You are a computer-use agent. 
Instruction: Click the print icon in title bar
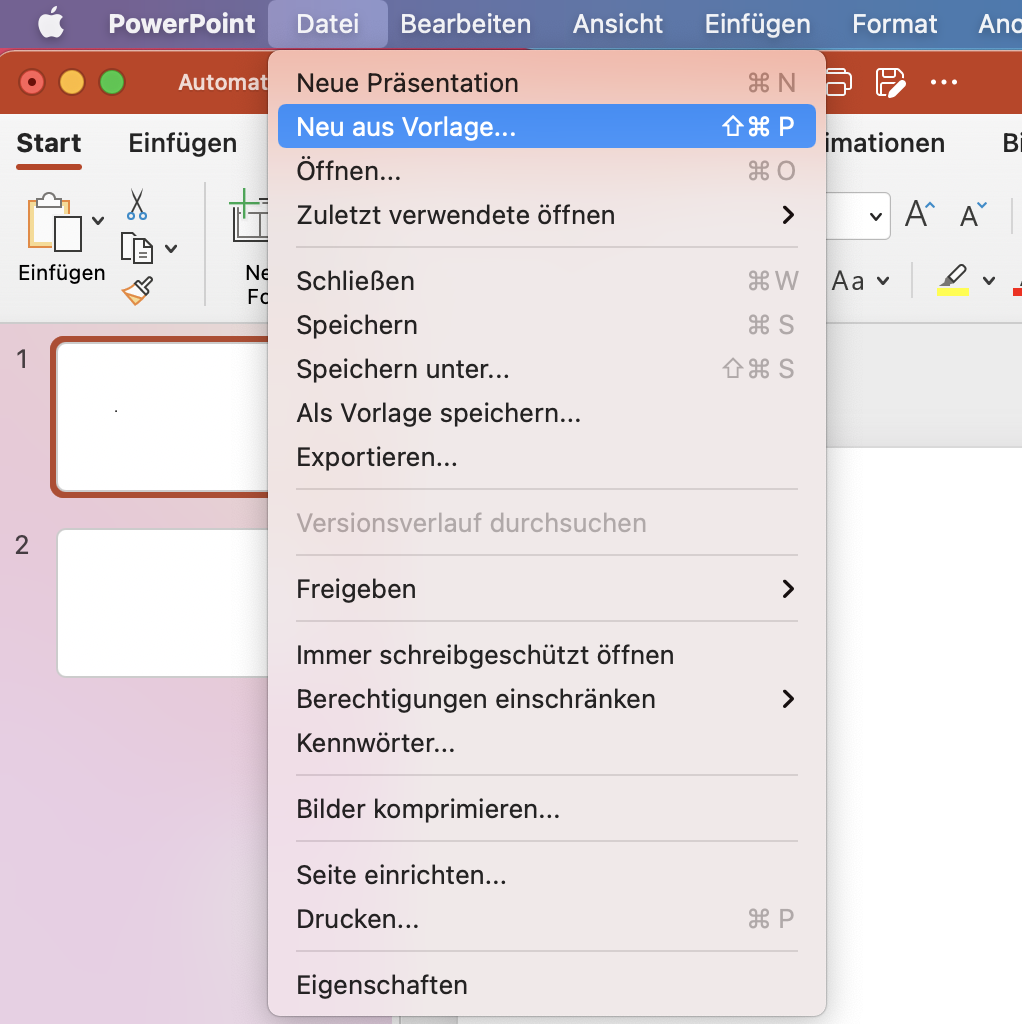(x=838, y=82)
